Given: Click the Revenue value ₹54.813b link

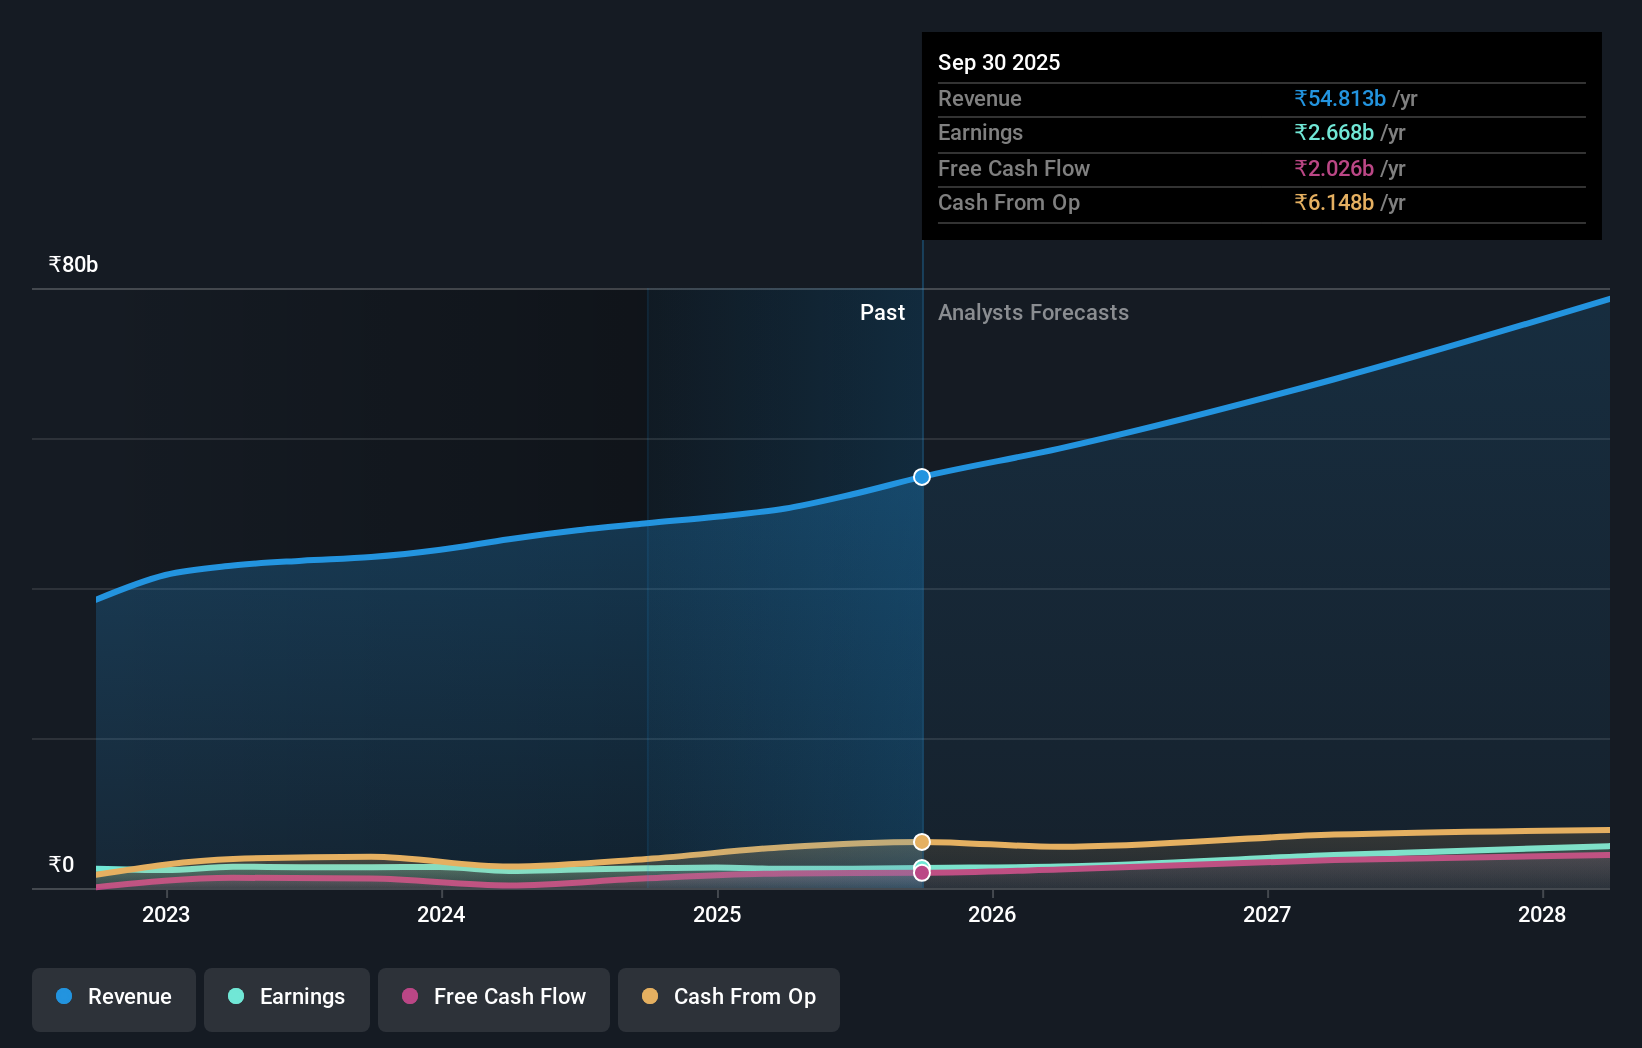Looking at the screenshot, I should (x=1341, y=98).
